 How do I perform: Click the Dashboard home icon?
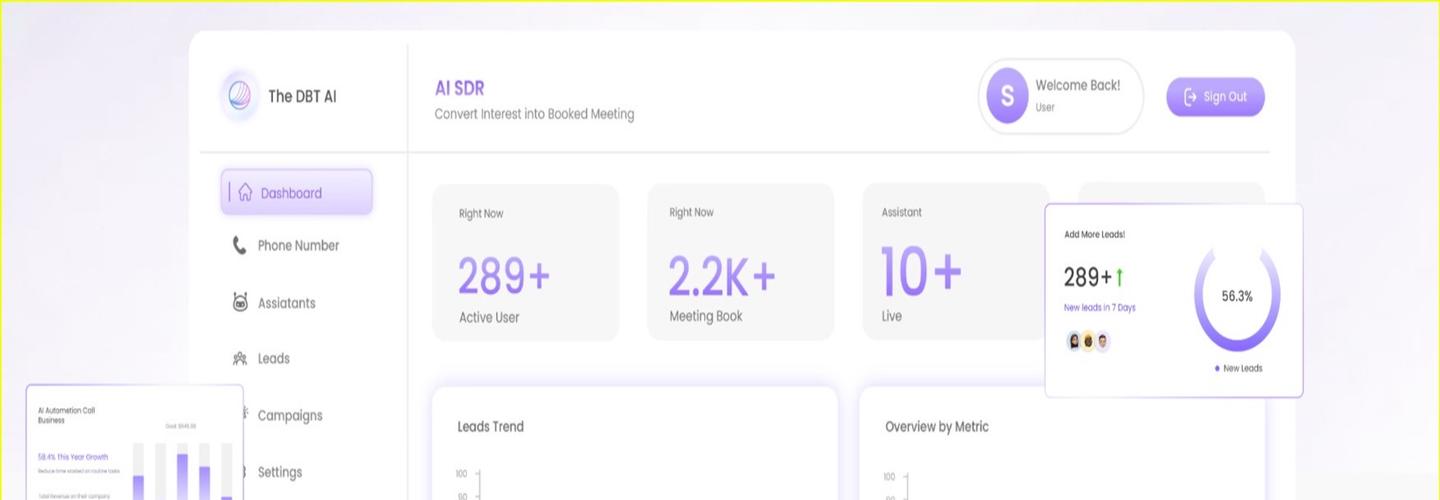pyautogui.click(x=245, y=193)
